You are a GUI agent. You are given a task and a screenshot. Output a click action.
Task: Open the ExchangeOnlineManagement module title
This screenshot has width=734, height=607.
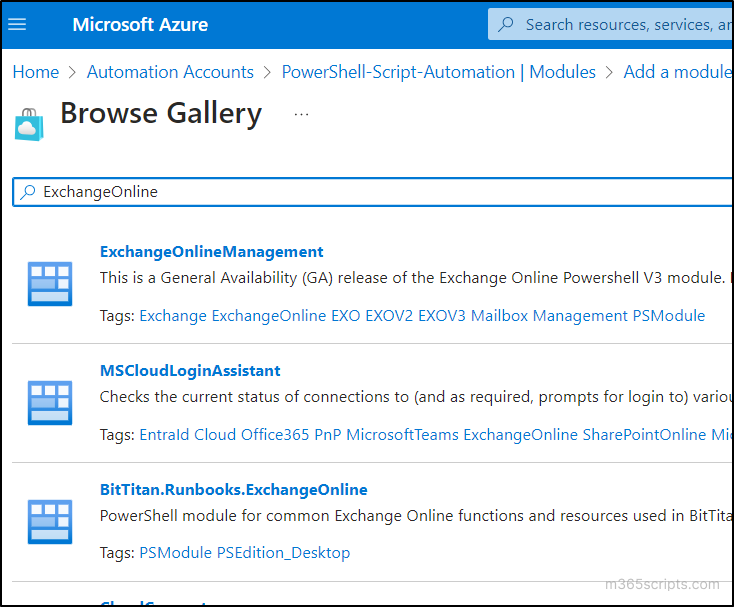pyautogui.click(x=211, y=252)
